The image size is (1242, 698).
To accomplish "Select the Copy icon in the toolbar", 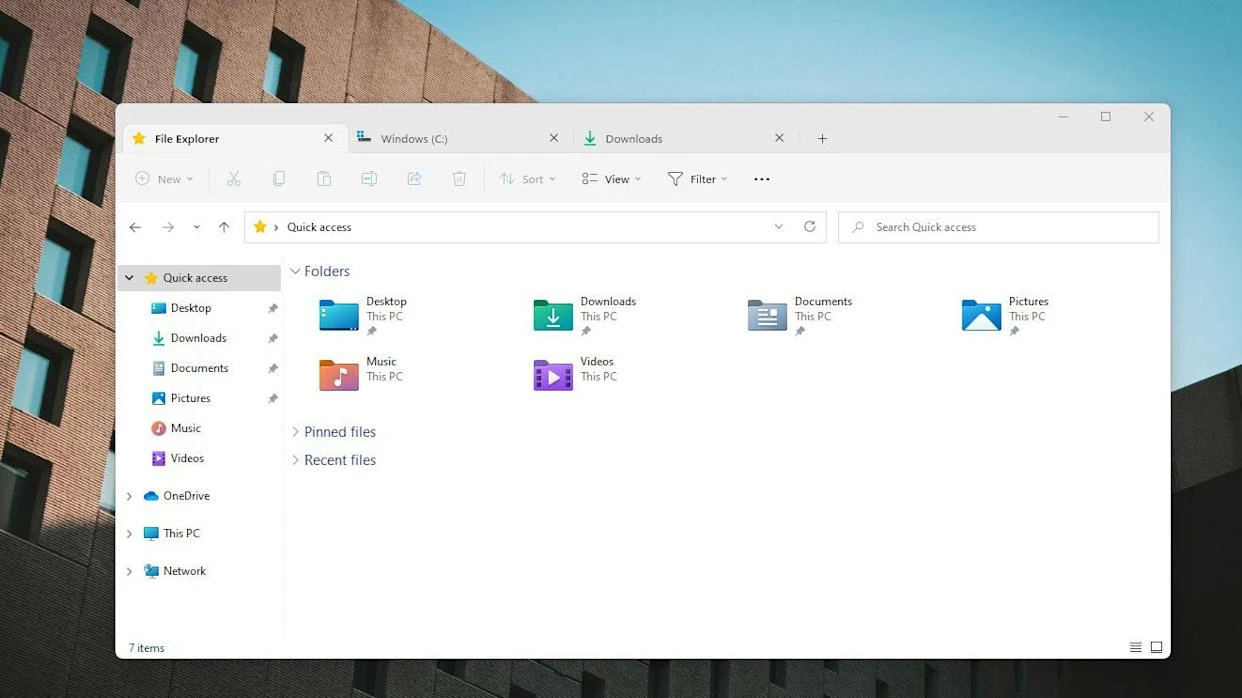I will point(279,178).
